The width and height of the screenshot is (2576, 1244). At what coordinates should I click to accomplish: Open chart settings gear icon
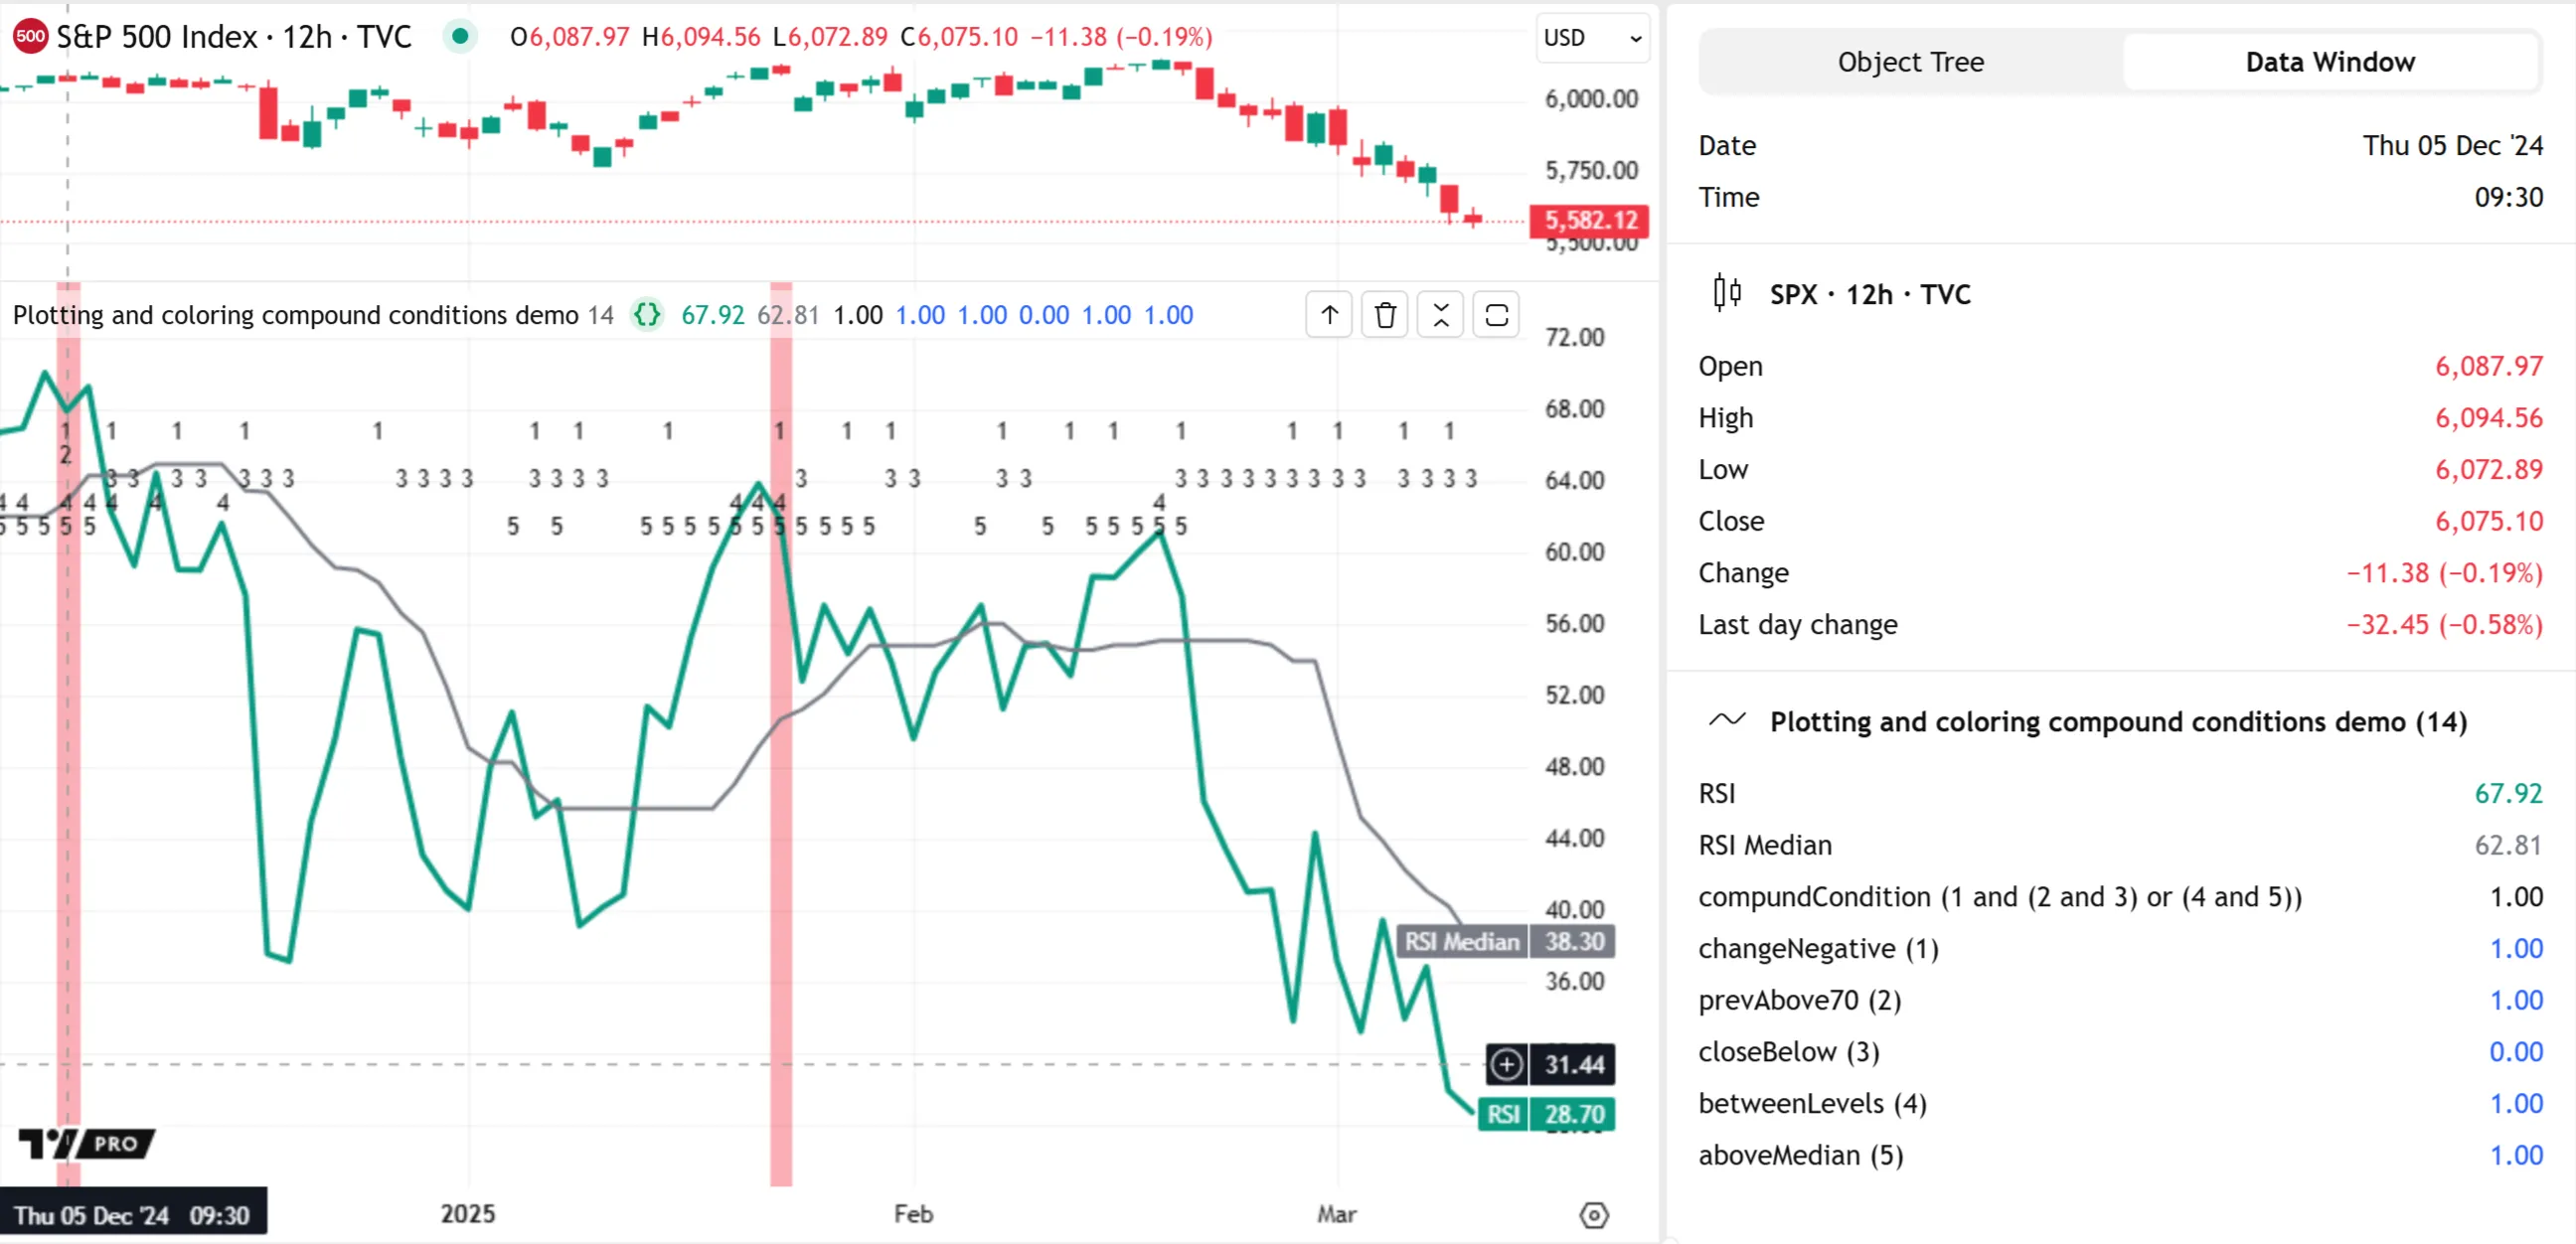pos(1593,1215)
